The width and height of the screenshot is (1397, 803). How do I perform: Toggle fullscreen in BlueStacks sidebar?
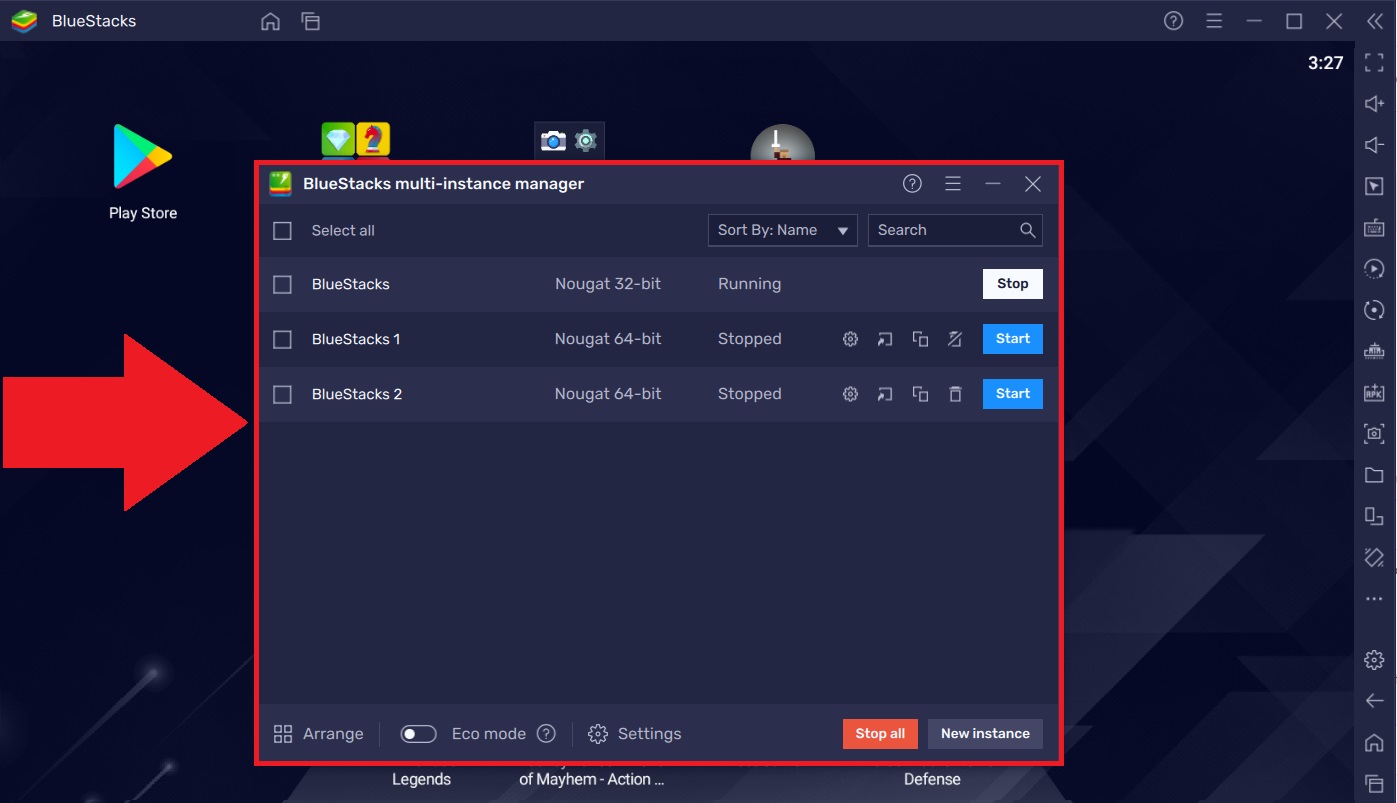pos(1374,62)
